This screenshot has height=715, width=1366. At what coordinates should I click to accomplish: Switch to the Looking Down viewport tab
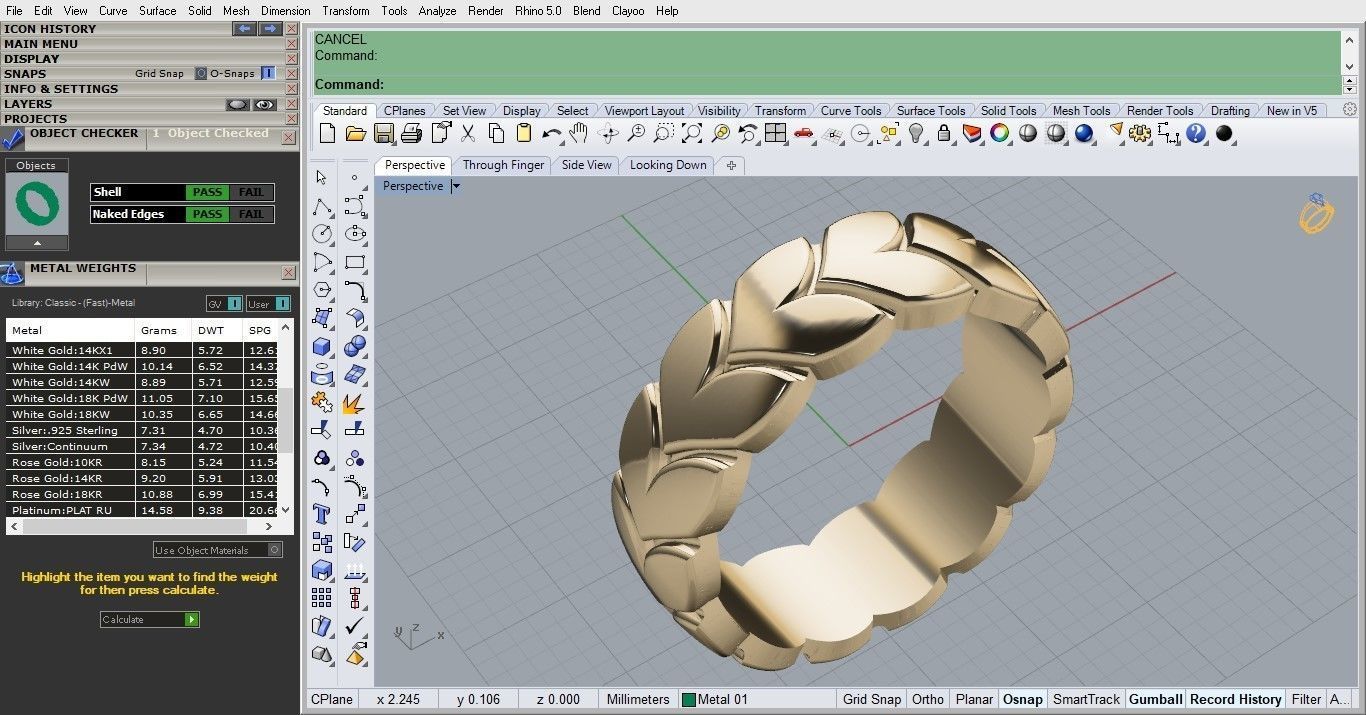pos(668,165)
